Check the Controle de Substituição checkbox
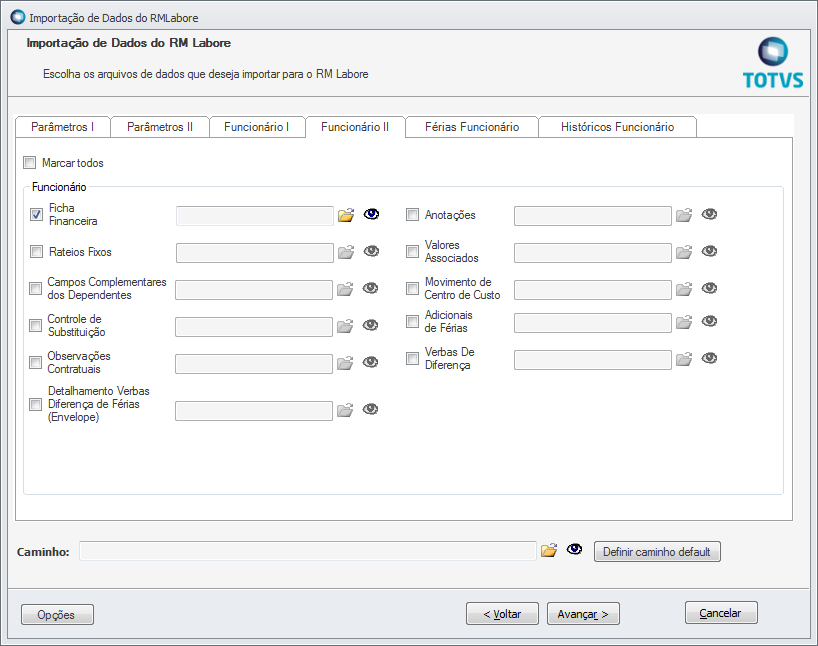This screenshot has width=818, height=646. point(35,326)
